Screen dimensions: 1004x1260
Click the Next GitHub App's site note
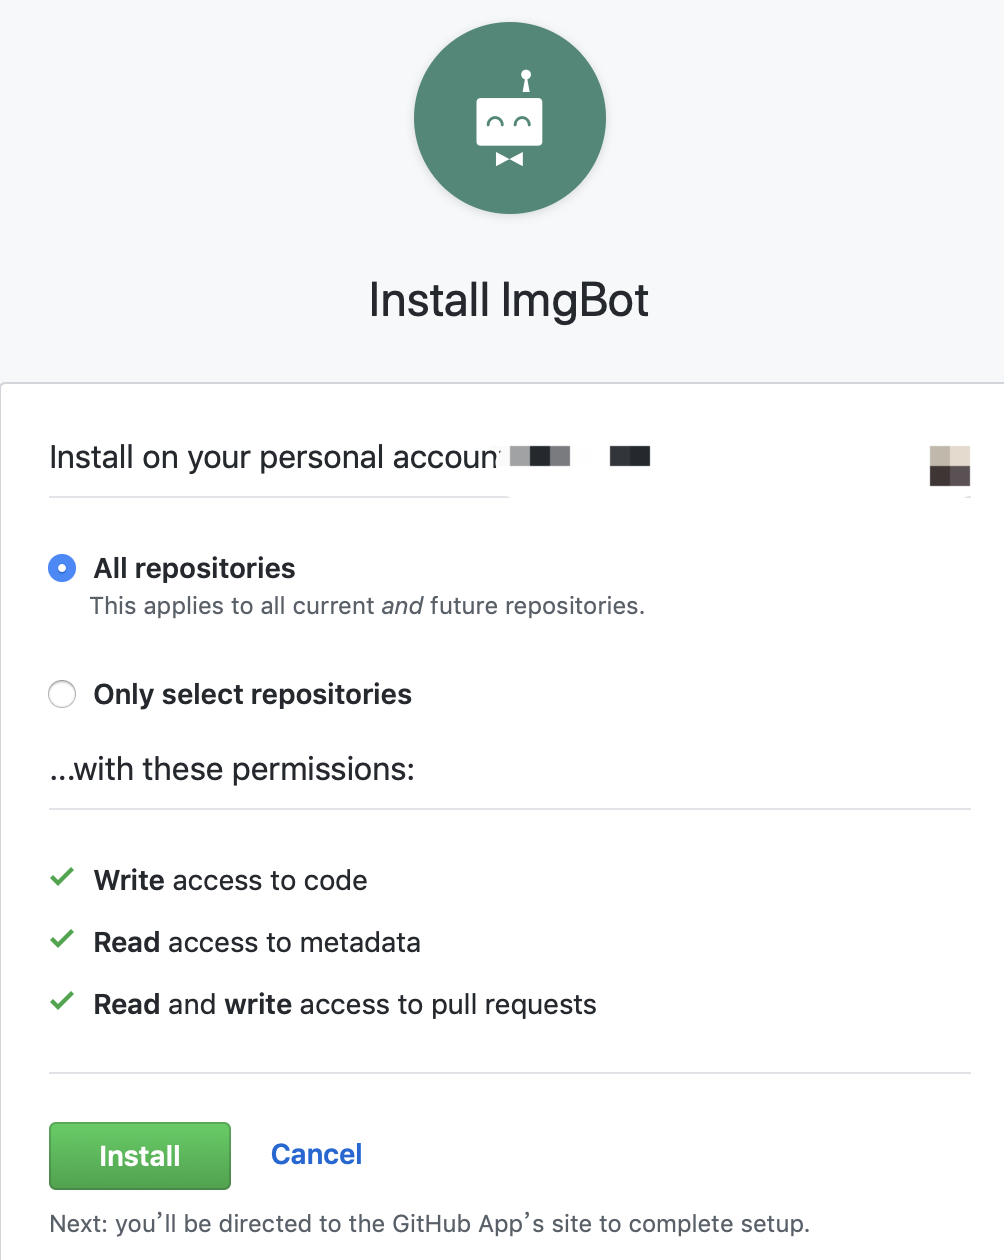coord(429,1224)
